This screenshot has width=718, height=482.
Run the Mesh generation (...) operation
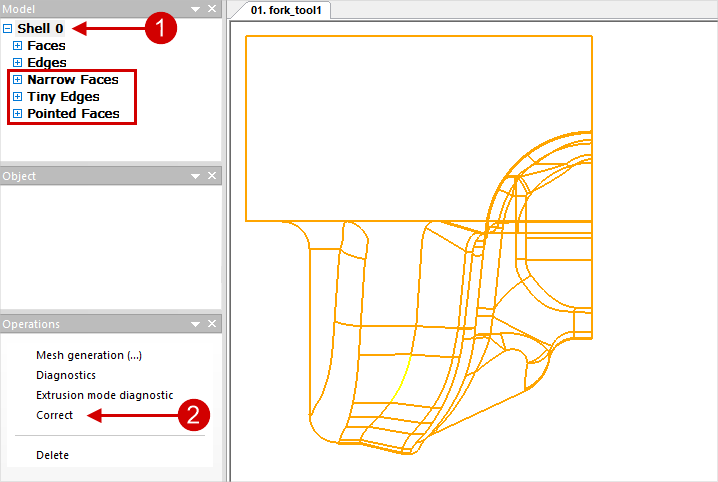point(89,355)
